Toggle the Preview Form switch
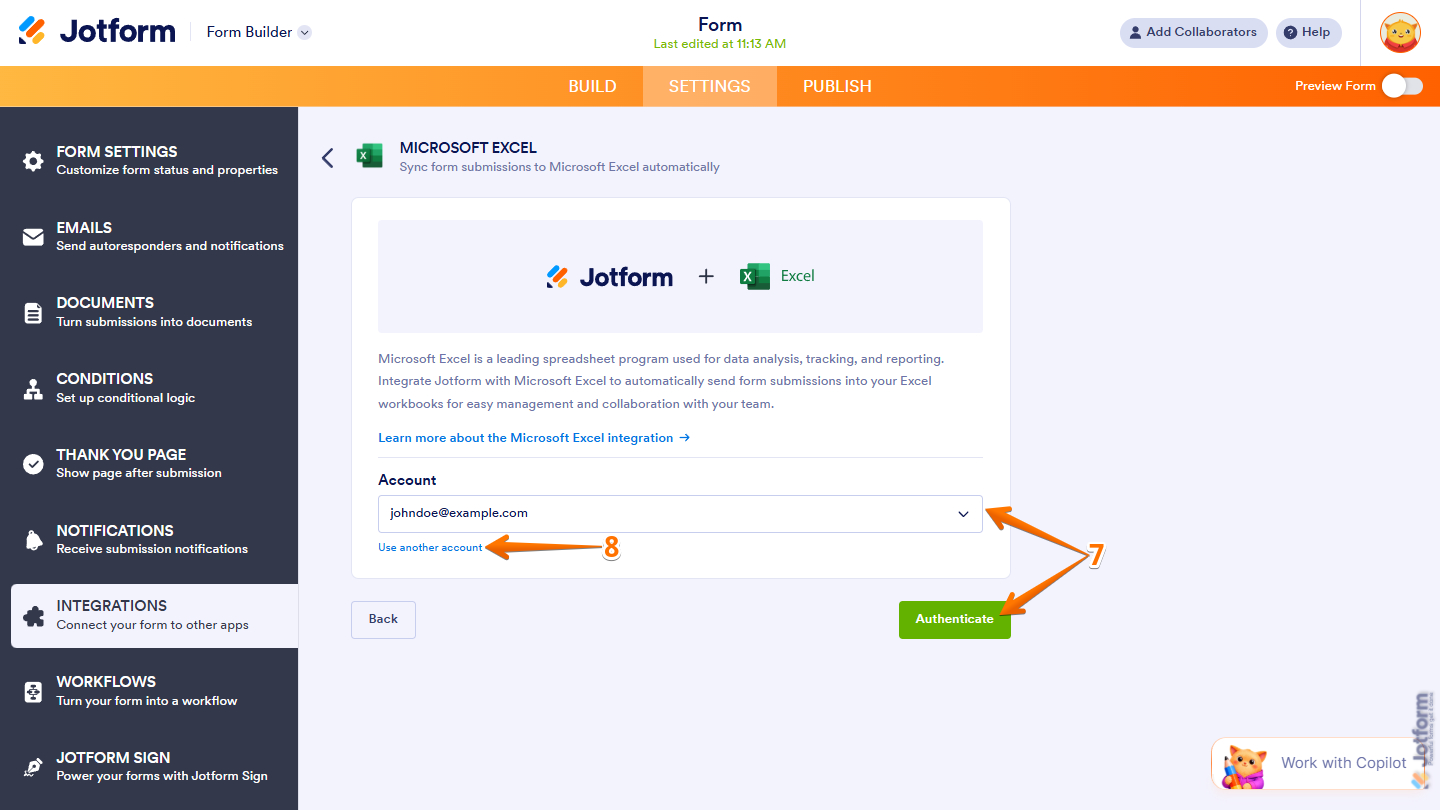1440x810 pixels. 1402,86
